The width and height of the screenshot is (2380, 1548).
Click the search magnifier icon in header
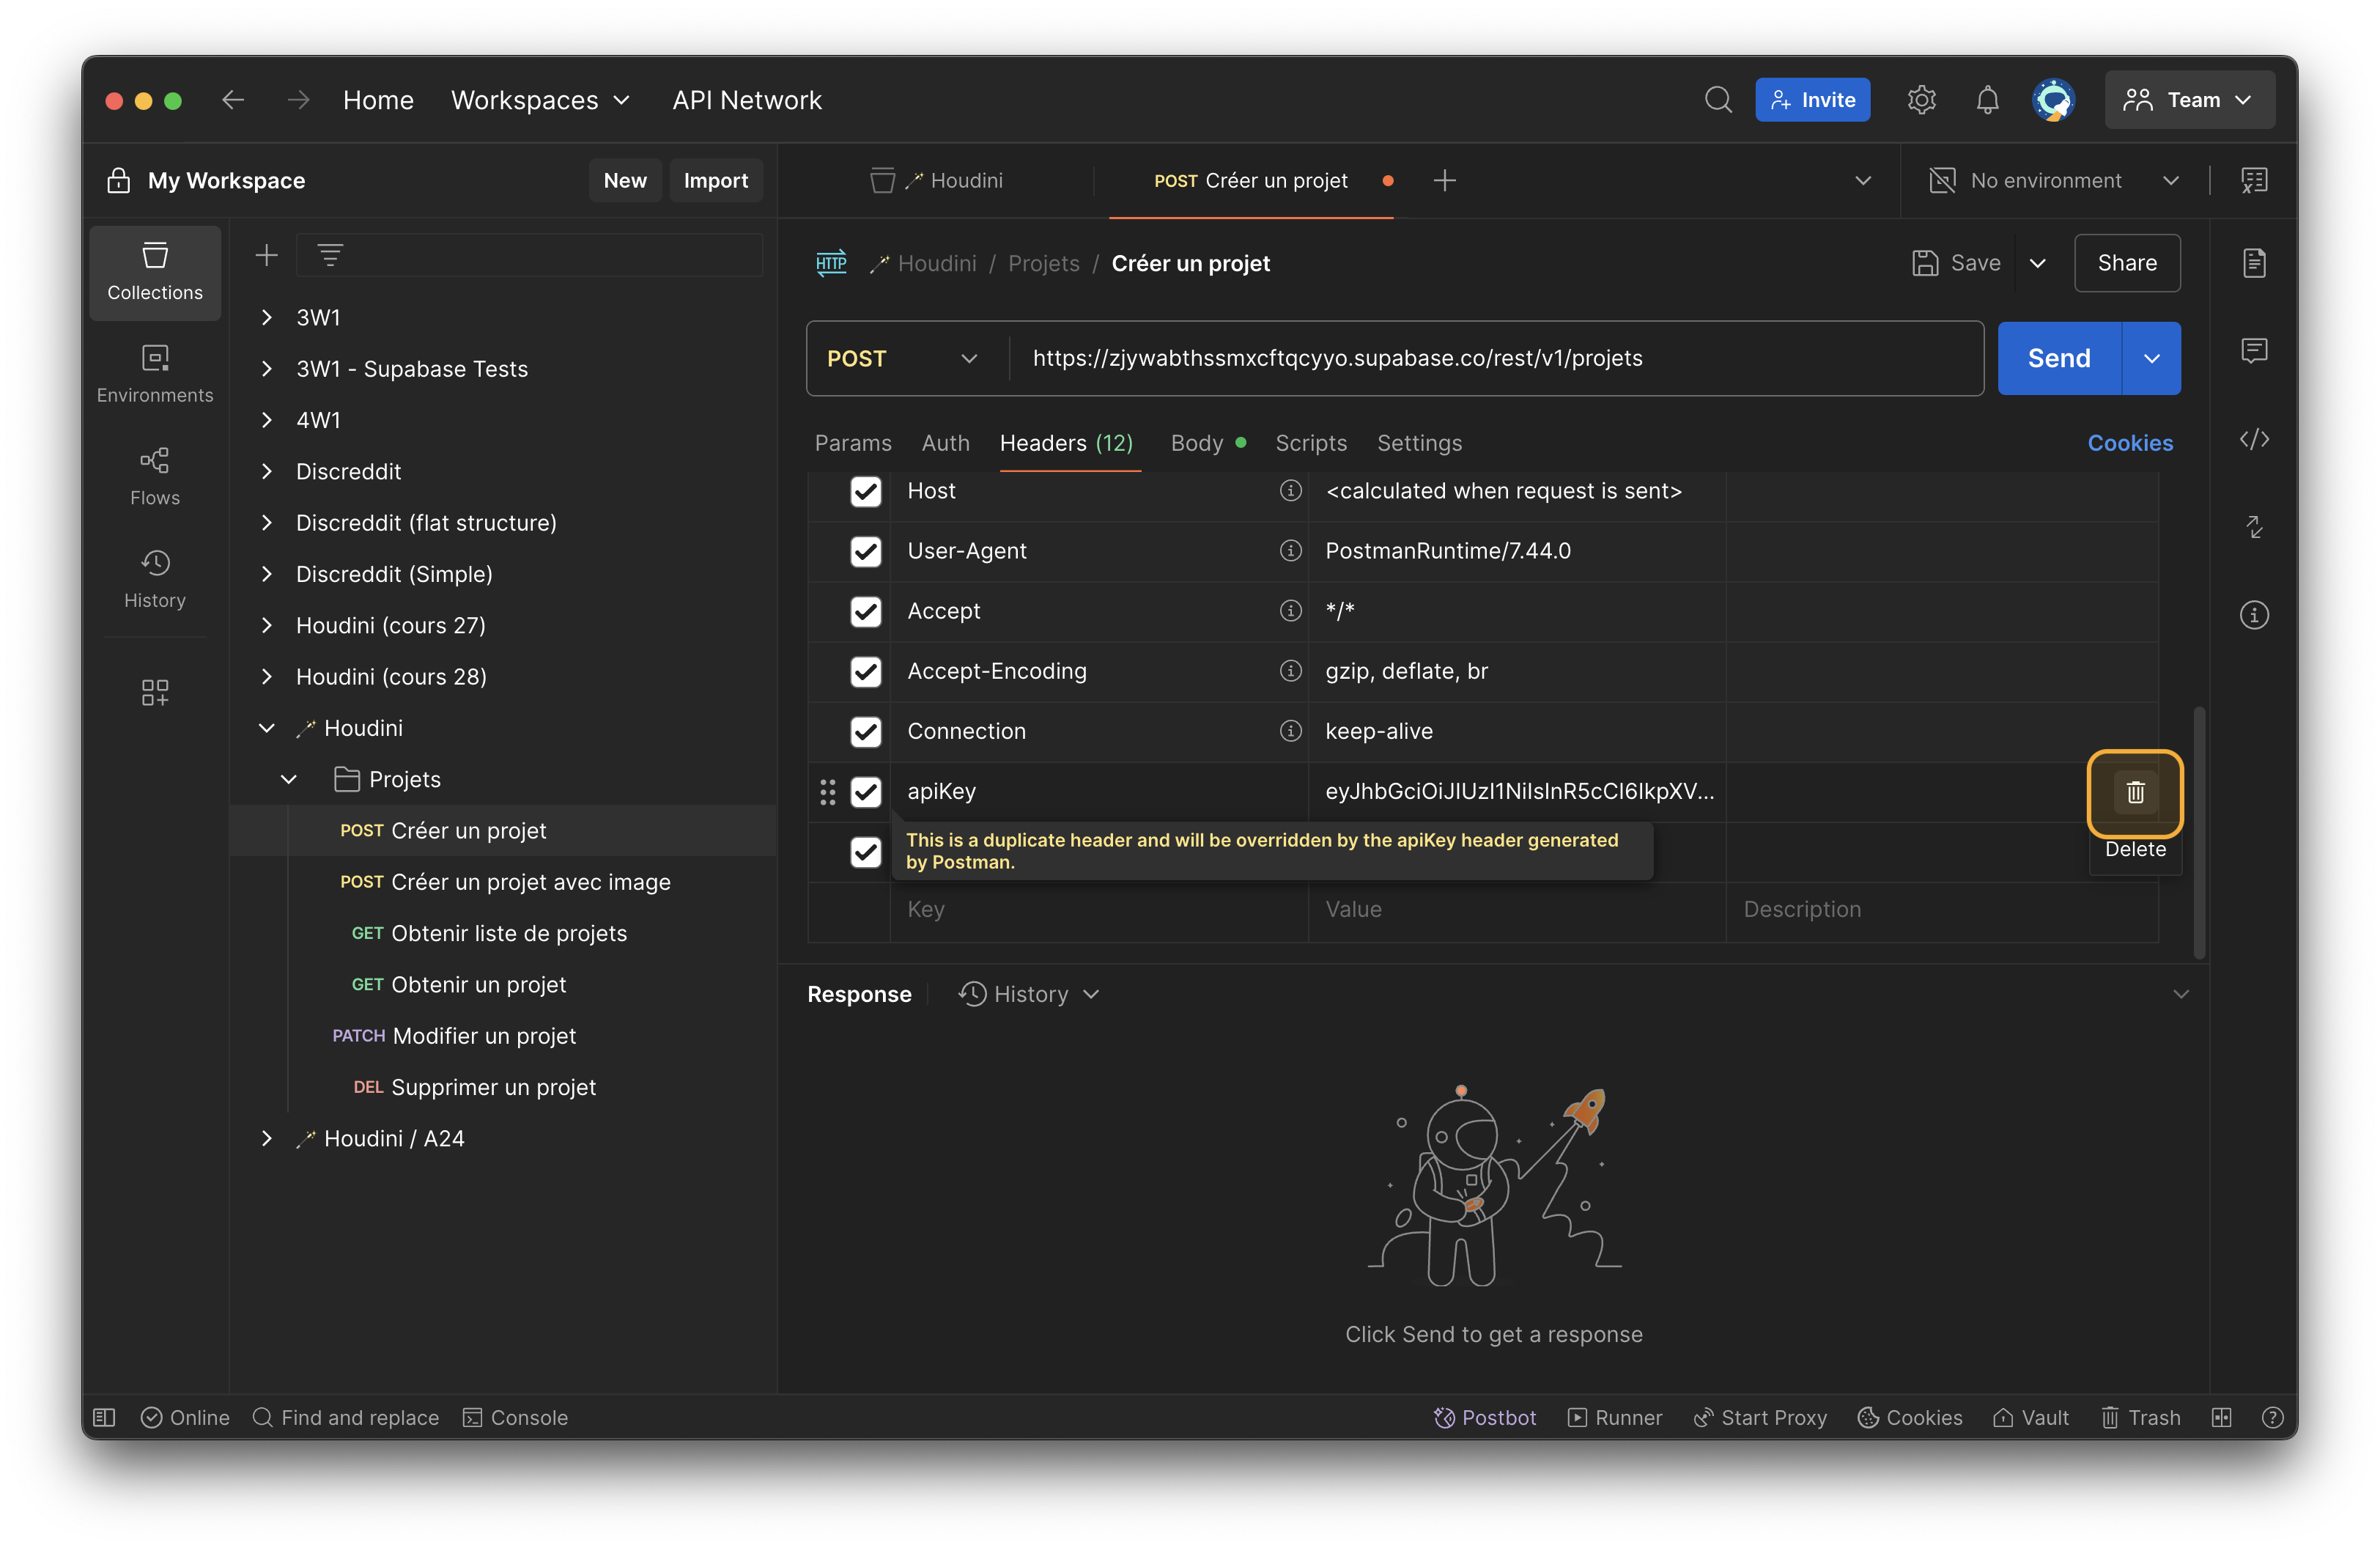(x=1718, y=100)
